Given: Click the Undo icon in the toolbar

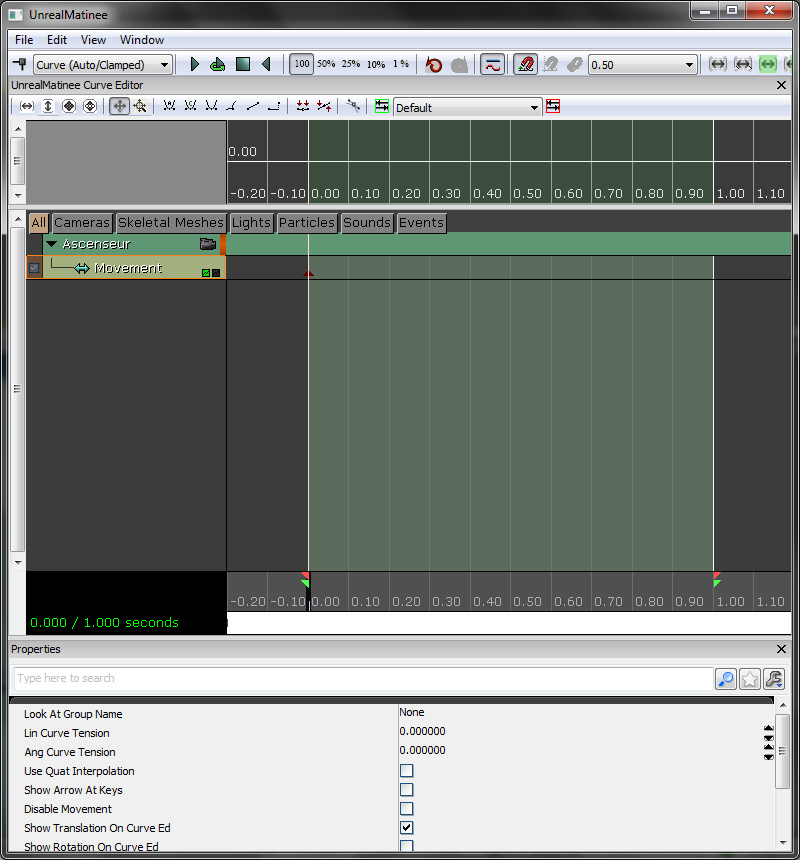Looking at the screenshot, I should (x=434, y=64).
